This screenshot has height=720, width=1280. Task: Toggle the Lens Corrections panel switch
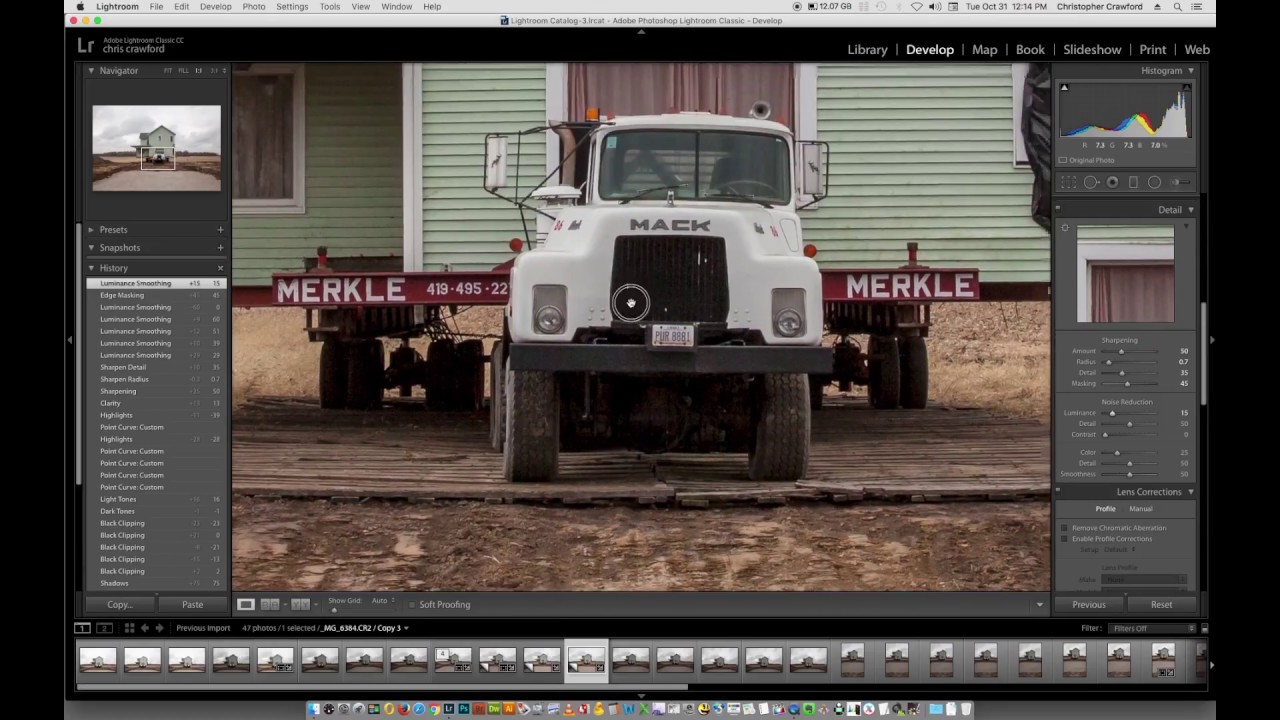pos(1058,492)
